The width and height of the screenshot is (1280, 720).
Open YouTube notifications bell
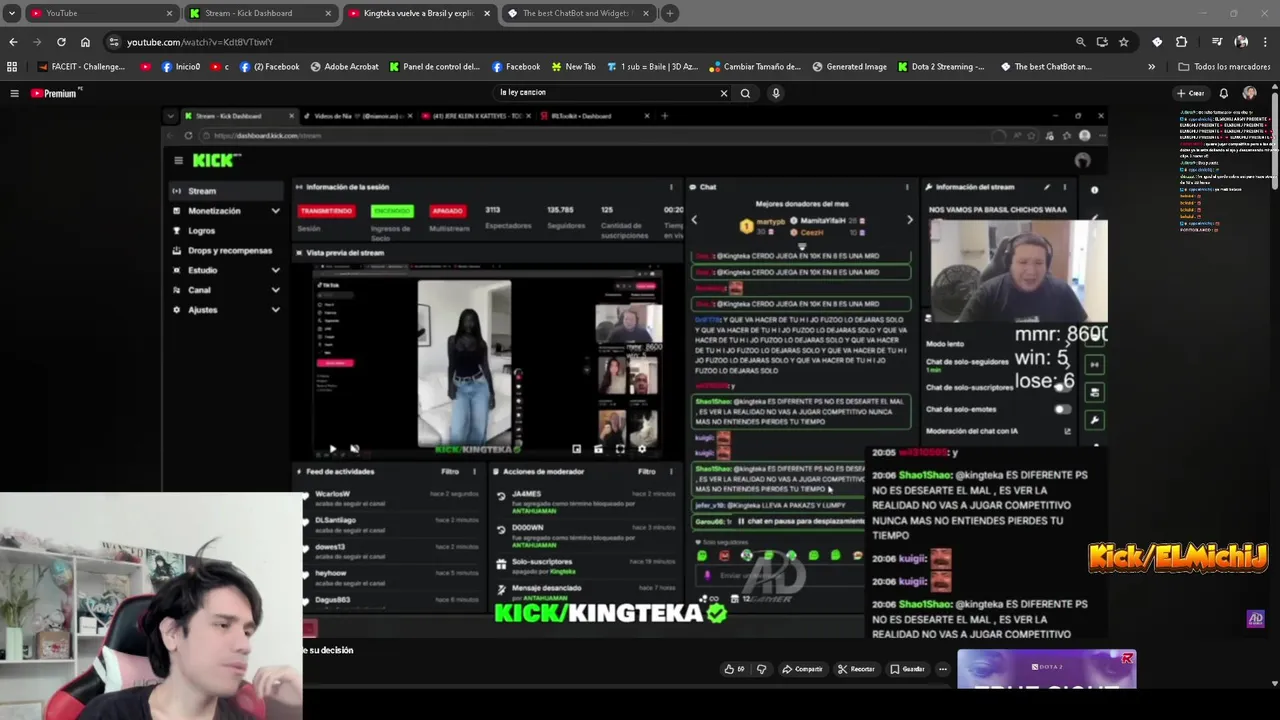(1223, 93)
